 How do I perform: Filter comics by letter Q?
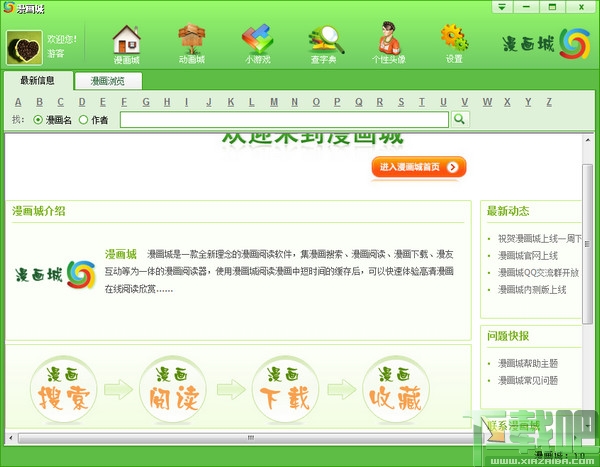click(359, 102)
